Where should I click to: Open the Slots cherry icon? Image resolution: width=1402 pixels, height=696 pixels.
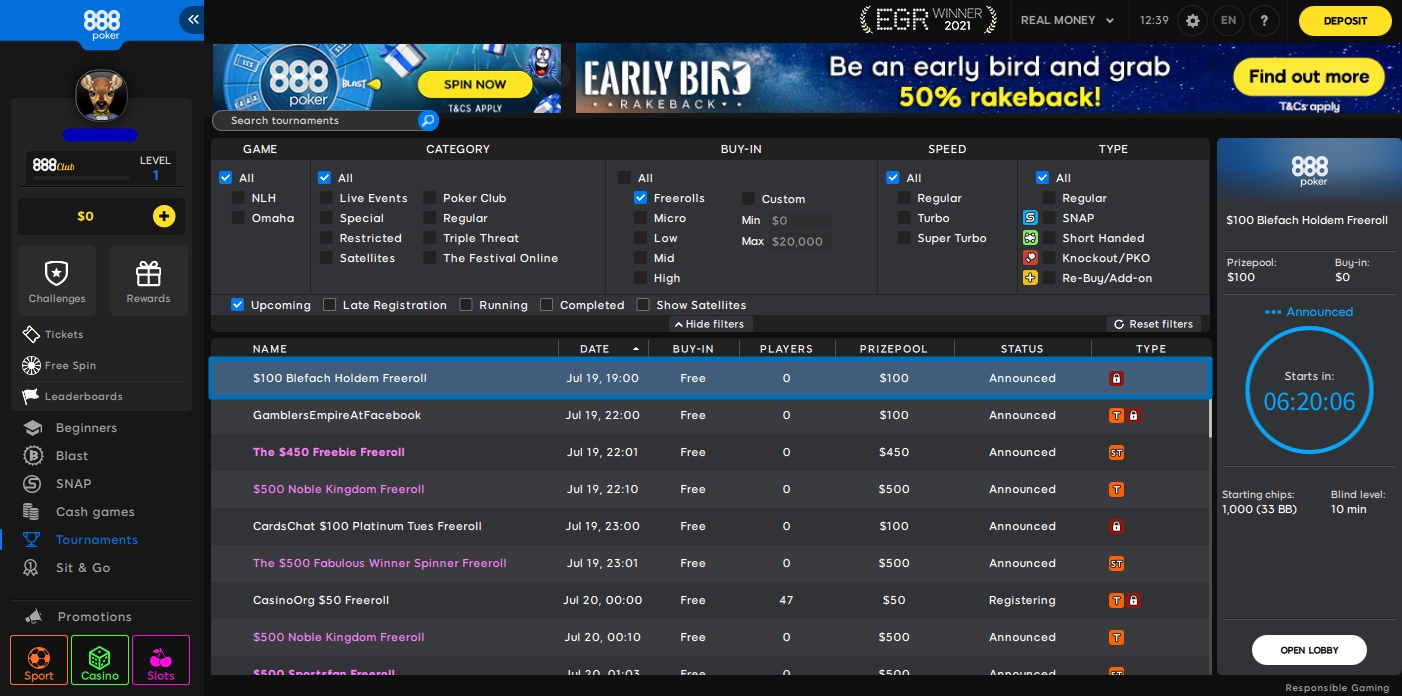(161, 660)
